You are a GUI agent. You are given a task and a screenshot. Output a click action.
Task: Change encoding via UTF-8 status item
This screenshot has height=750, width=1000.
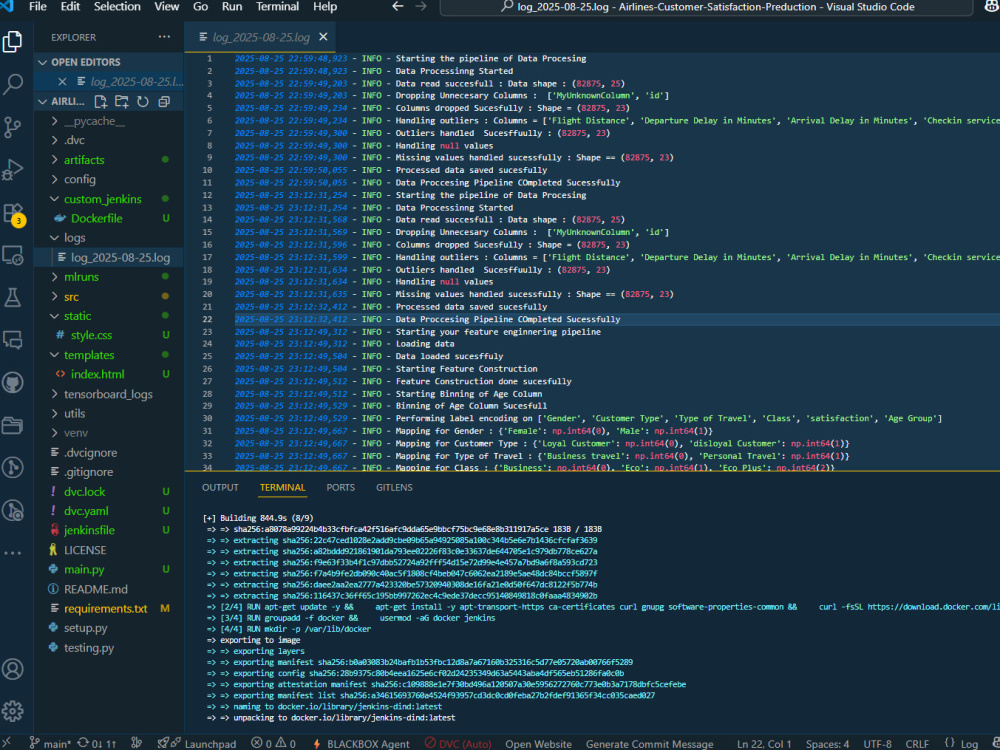coord(878,744)
